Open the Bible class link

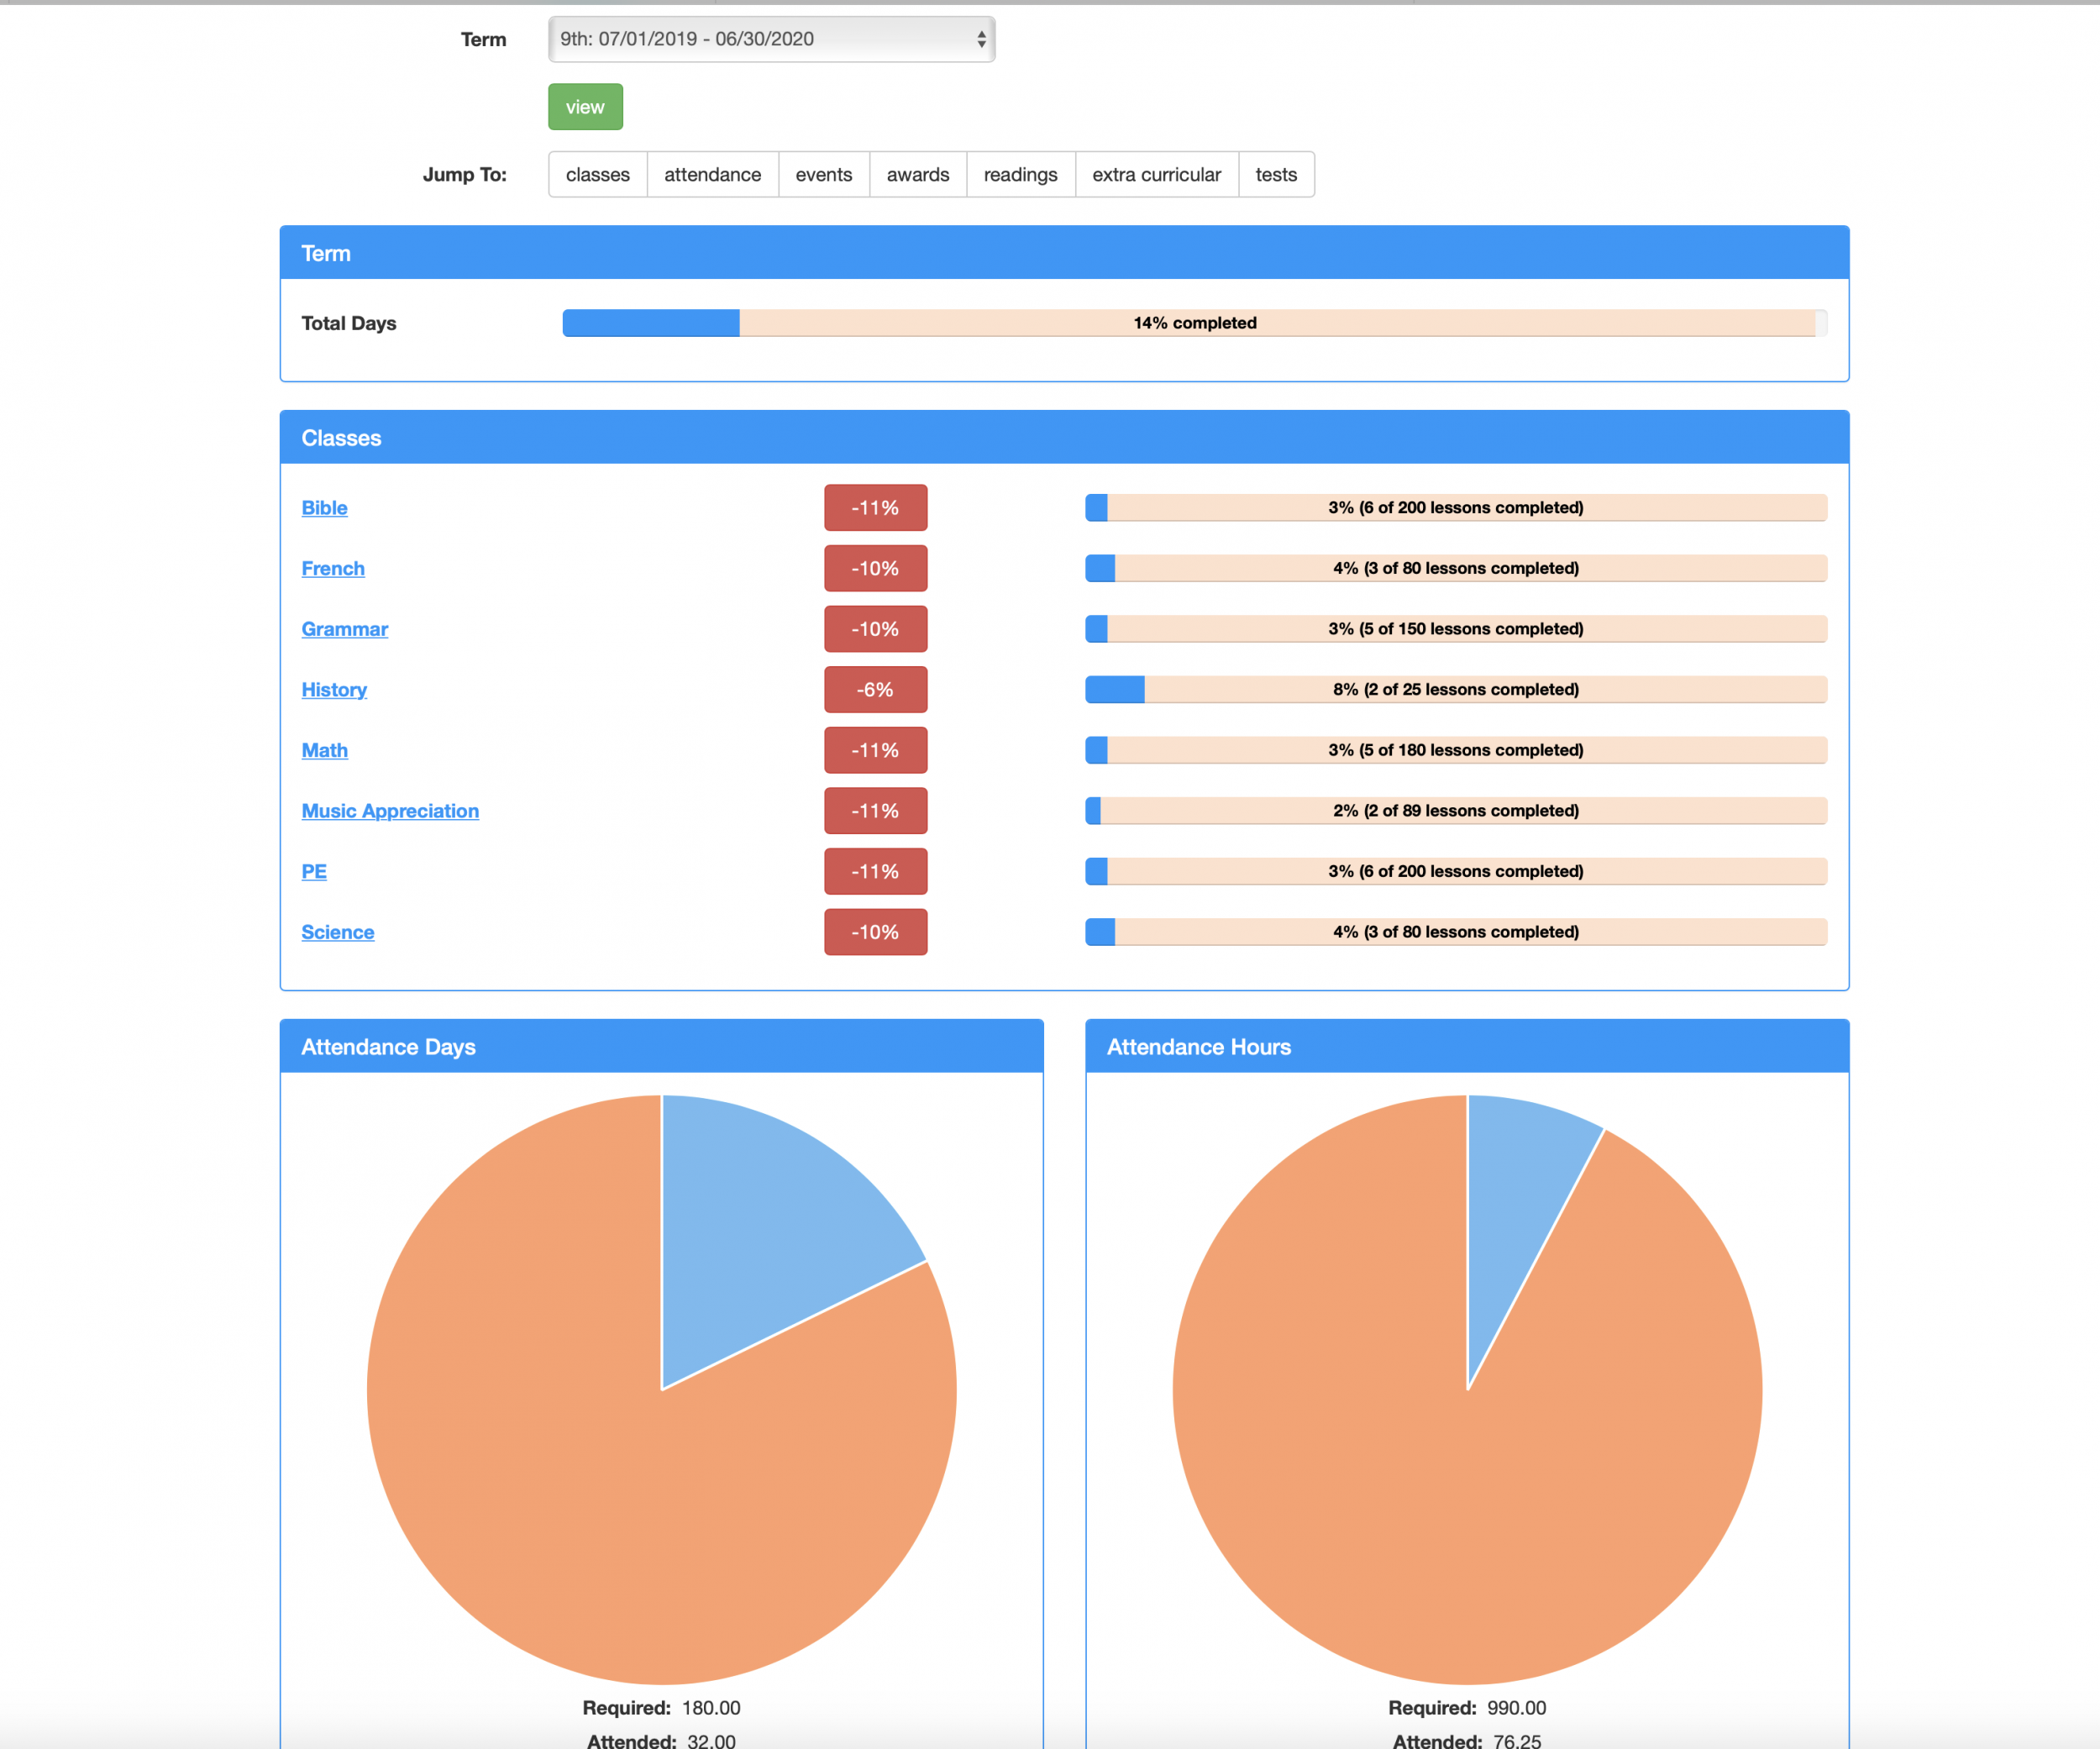[x=324, y=508]
